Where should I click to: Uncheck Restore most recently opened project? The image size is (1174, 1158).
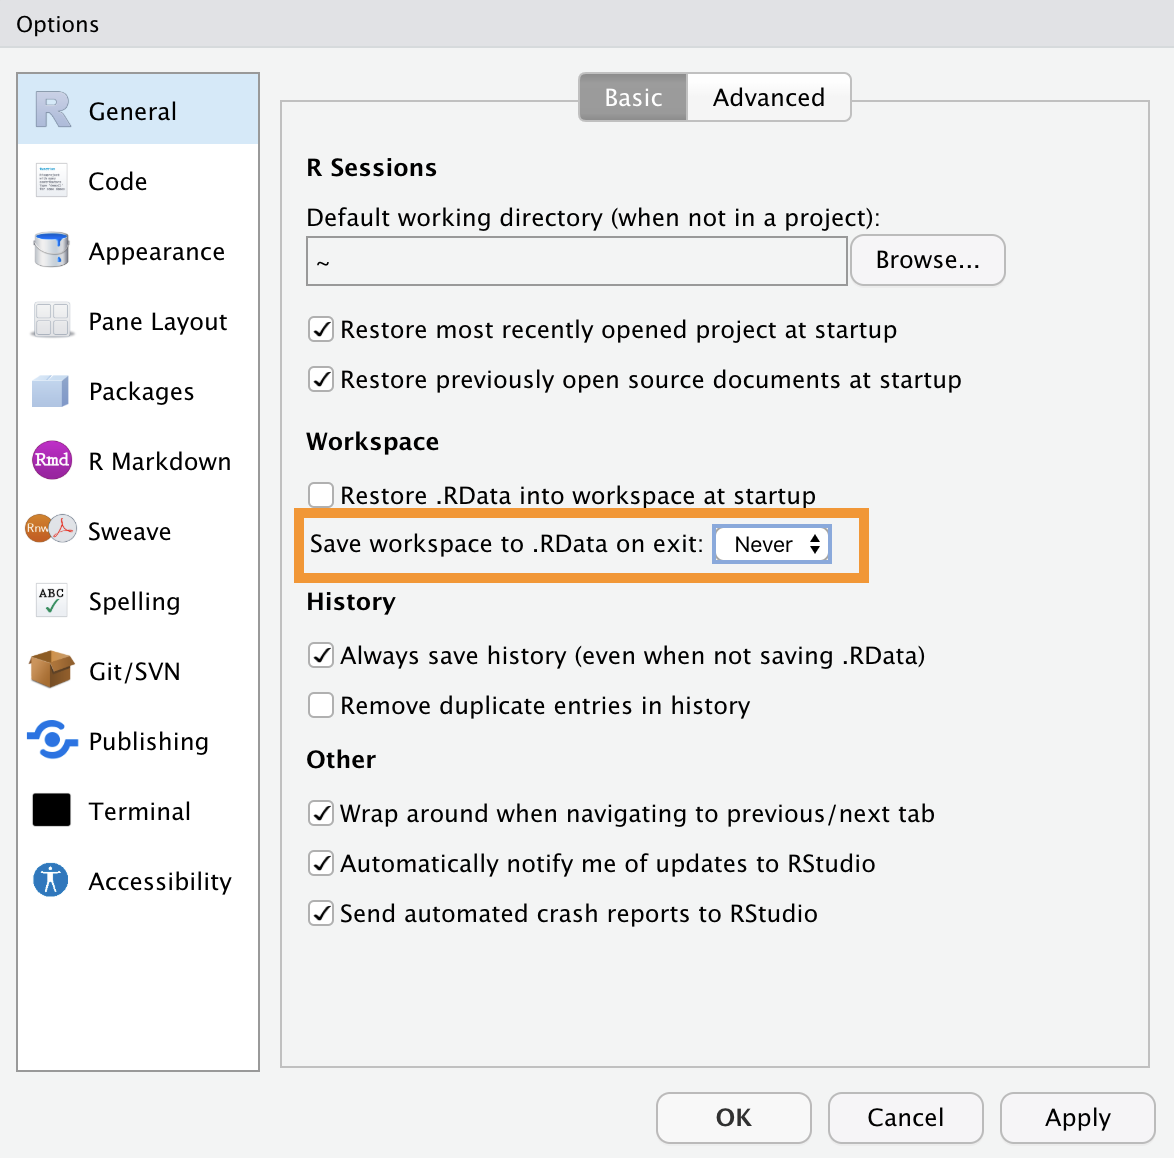321,329
